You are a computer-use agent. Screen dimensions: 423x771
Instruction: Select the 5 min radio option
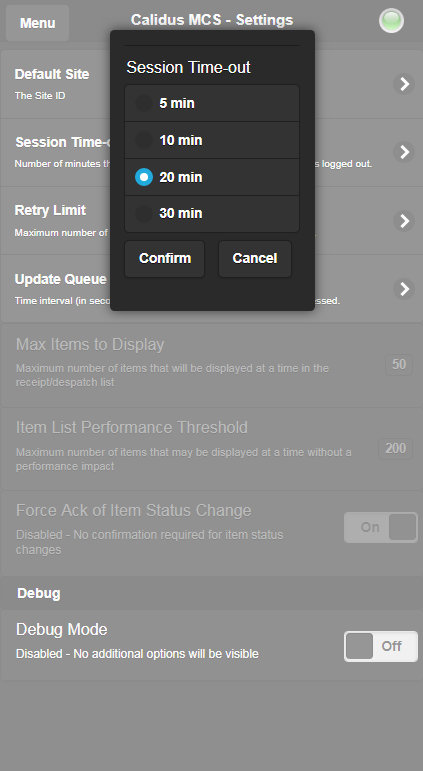(x=212, y=103)
